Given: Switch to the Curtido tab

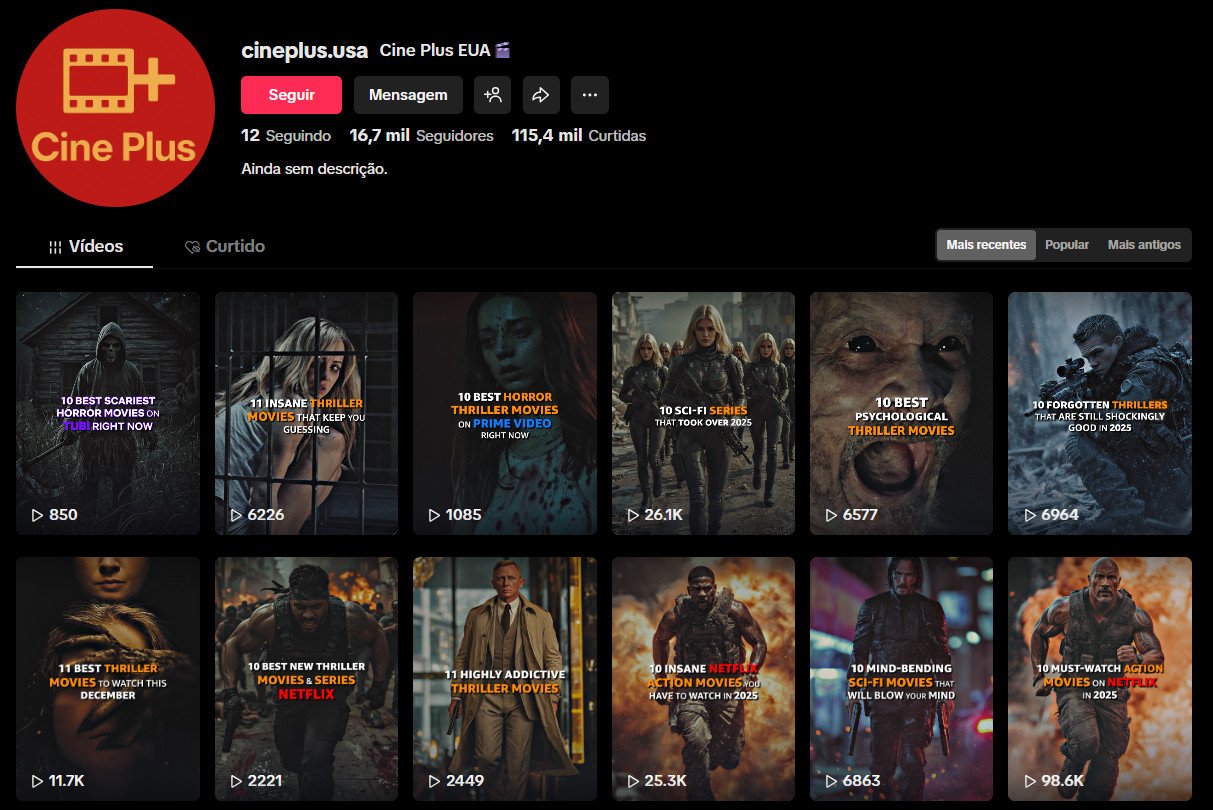Looking at the screenshot, I should [x=236, y=246].
